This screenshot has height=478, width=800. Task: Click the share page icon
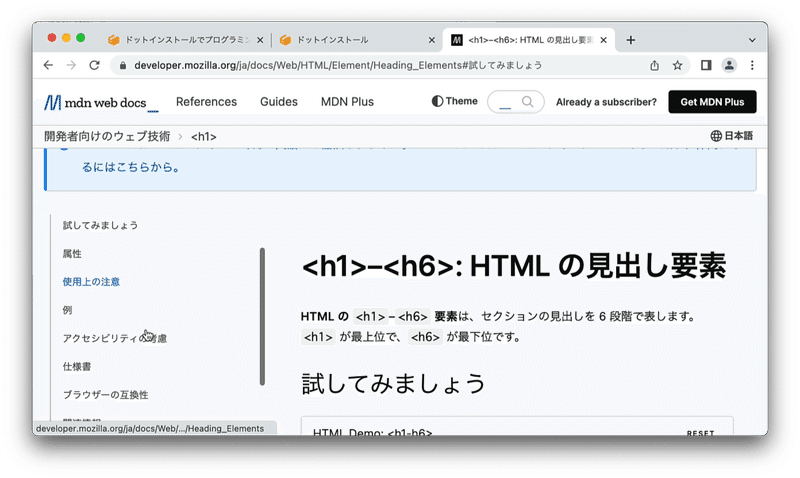click(654, 65)
